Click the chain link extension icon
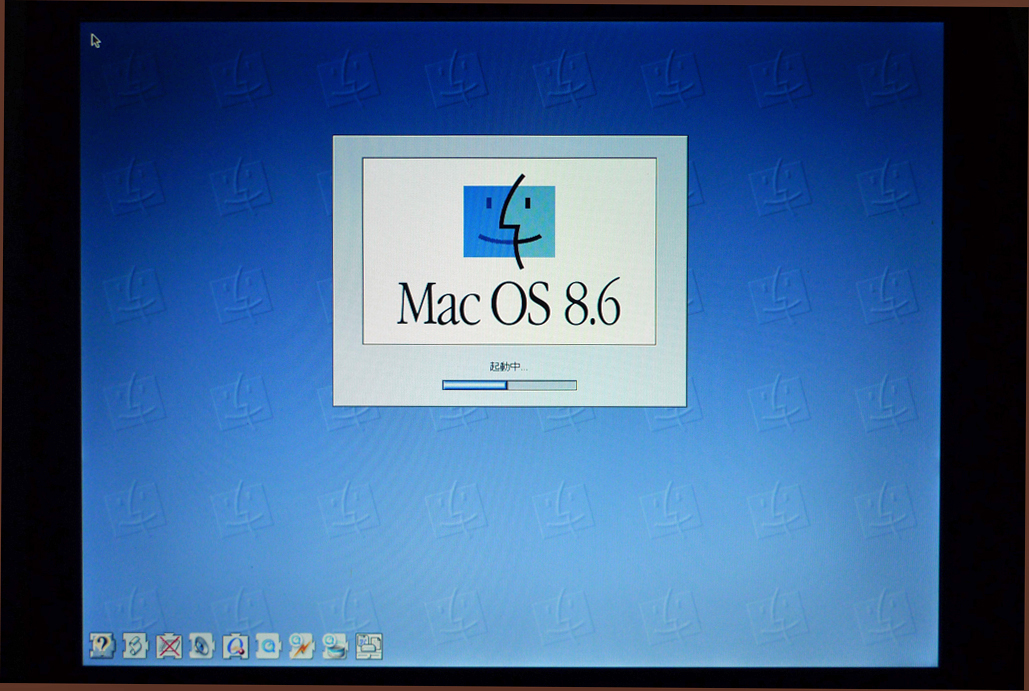The image size is (1029, 691). click(135, 646)
